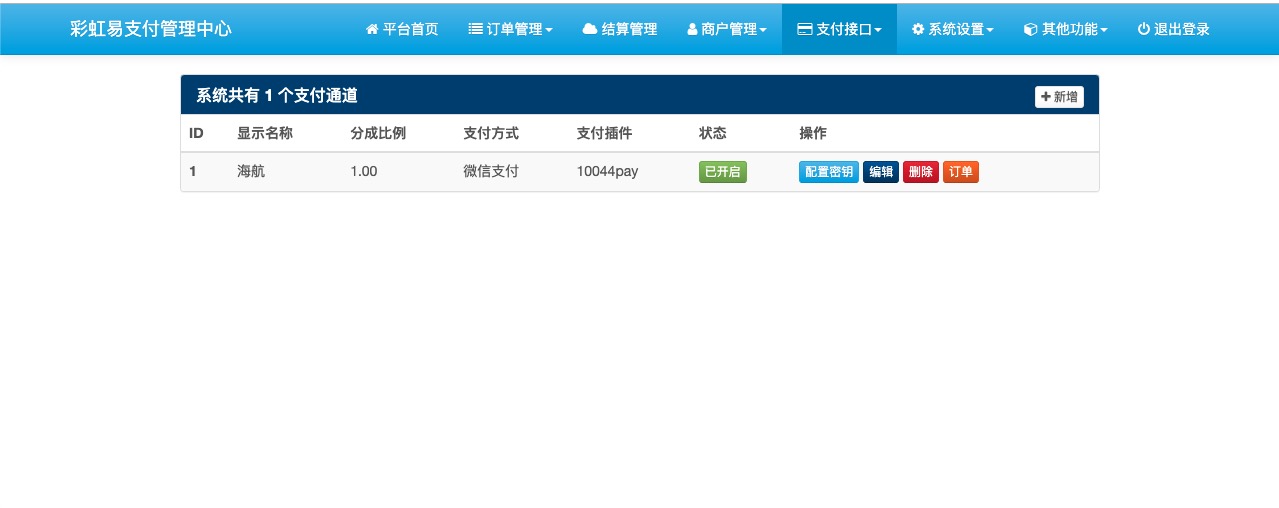Click the power icon beside 退出登录

pyautogui.click(x=1143, y=30)
